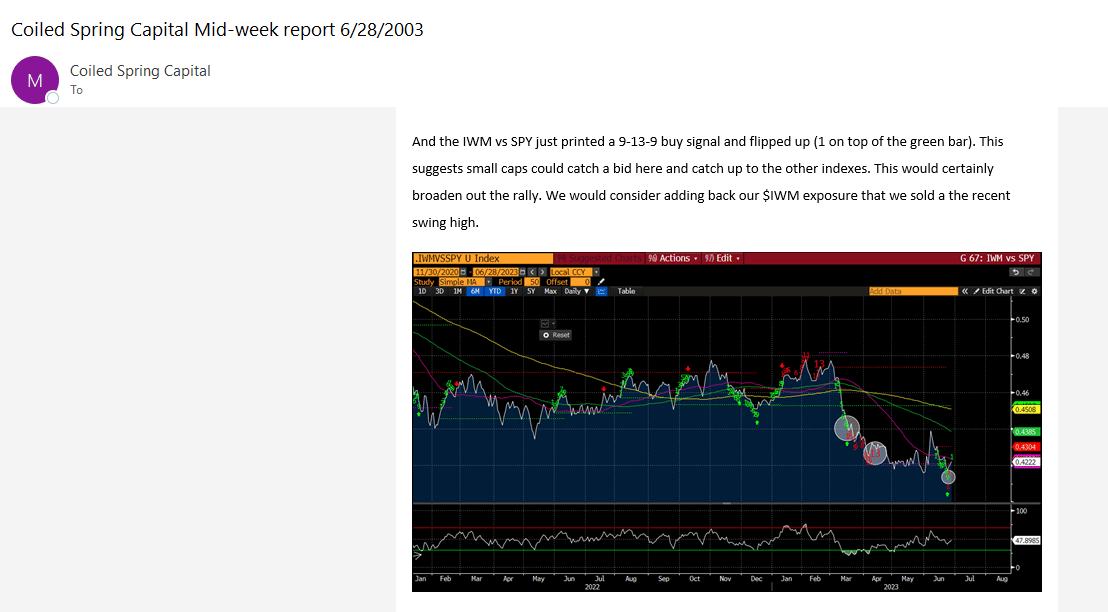
Task: Click the Edit Chart button
Action: (x=994, y=291)
